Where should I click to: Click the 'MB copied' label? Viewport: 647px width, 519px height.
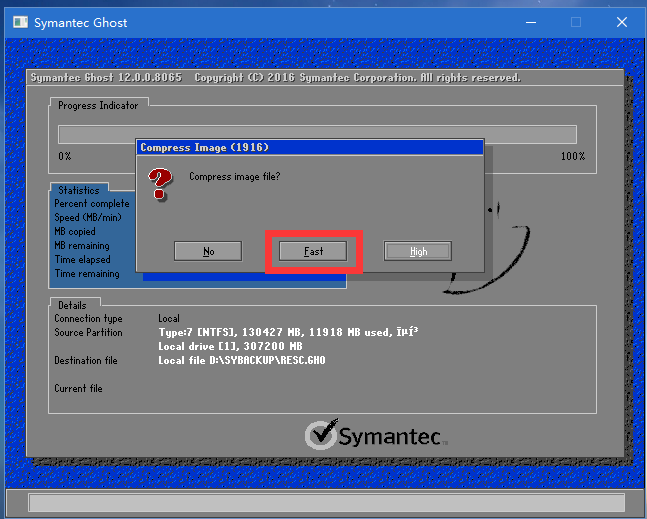[75, 231]
